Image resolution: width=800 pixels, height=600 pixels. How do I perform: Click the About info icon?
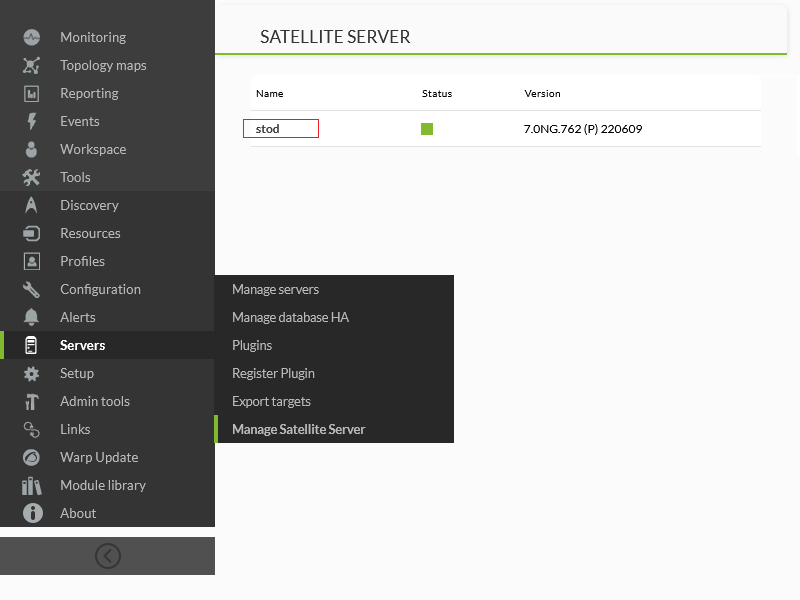point(32,513)
